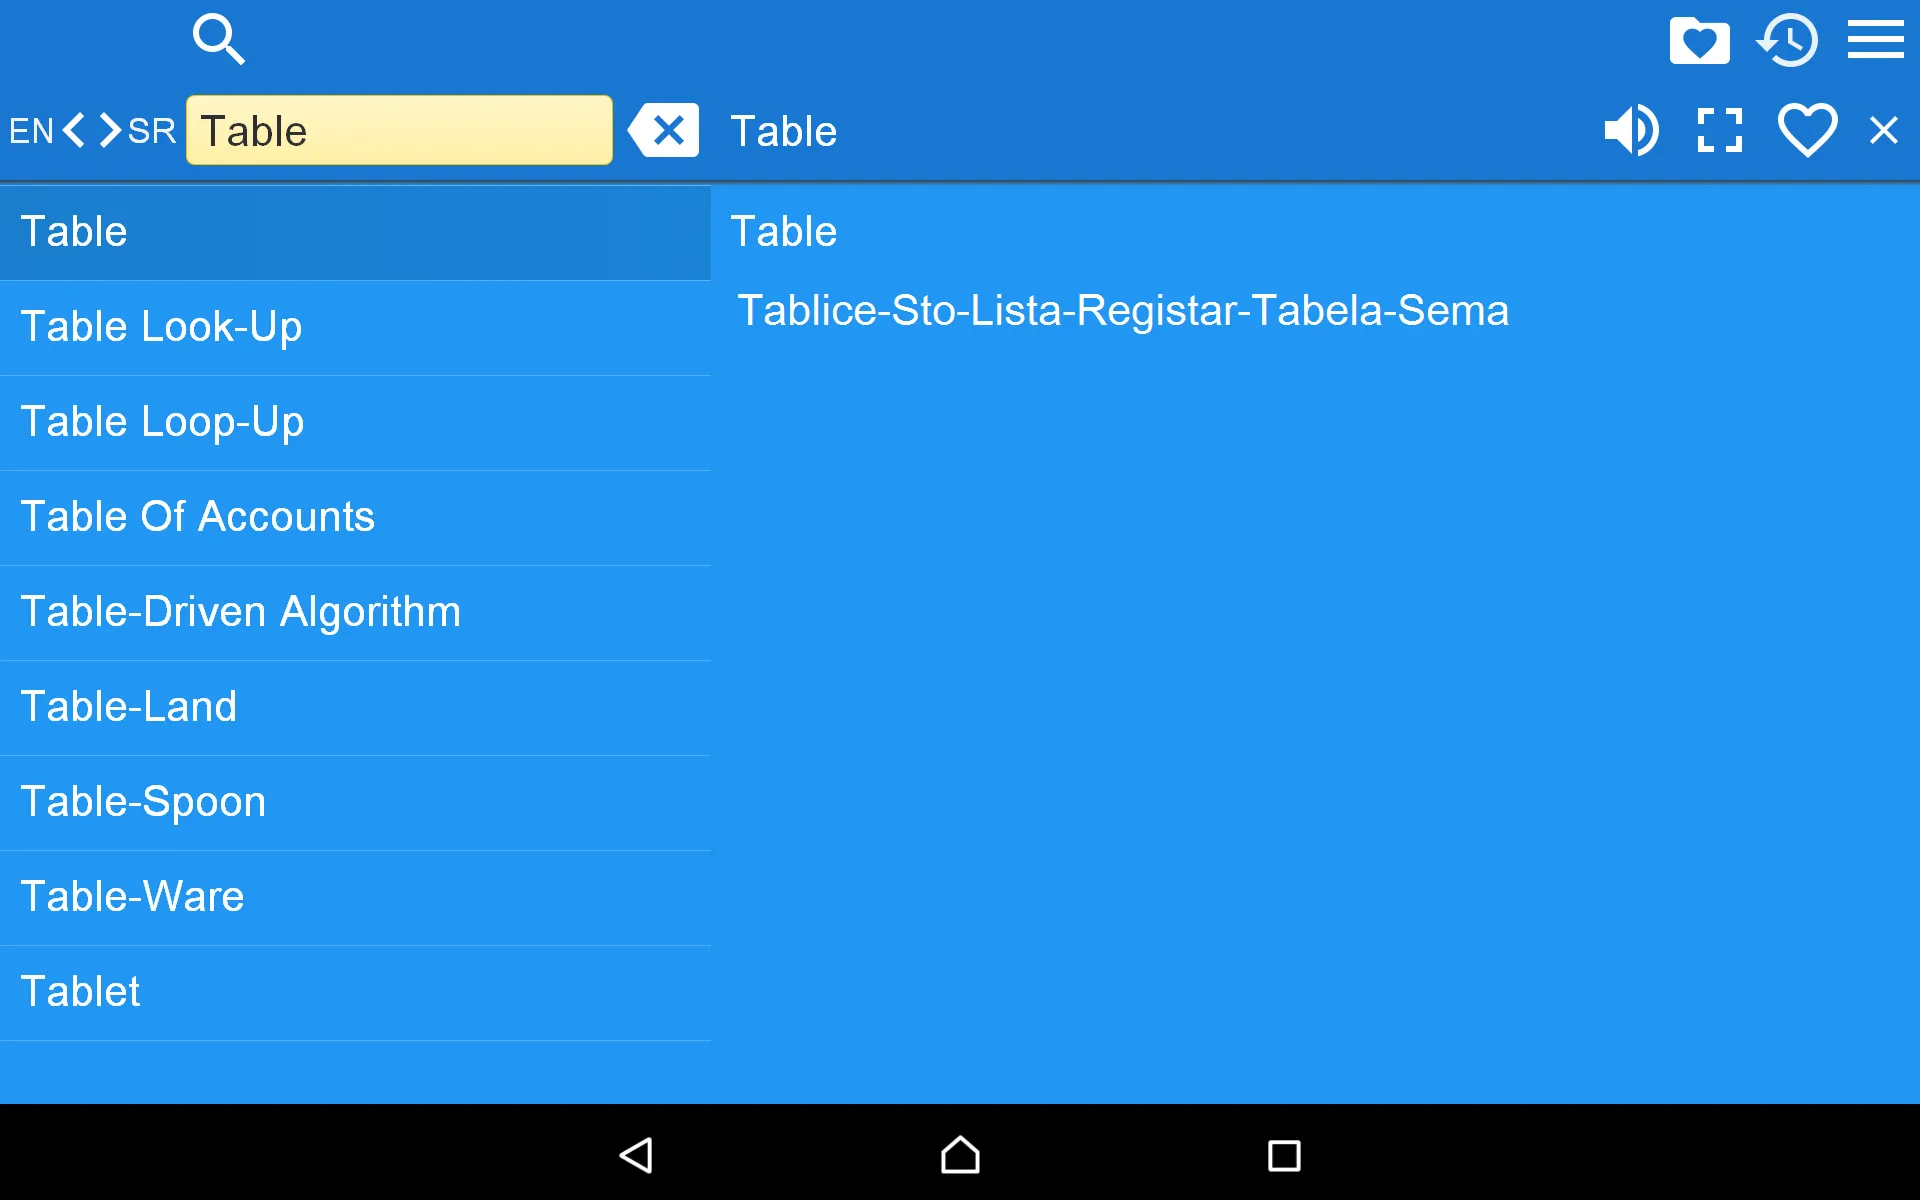The height and width of the screenshot is (1200, 1920).
Task: Click inside the Table search input field
Action: (399, 130)
